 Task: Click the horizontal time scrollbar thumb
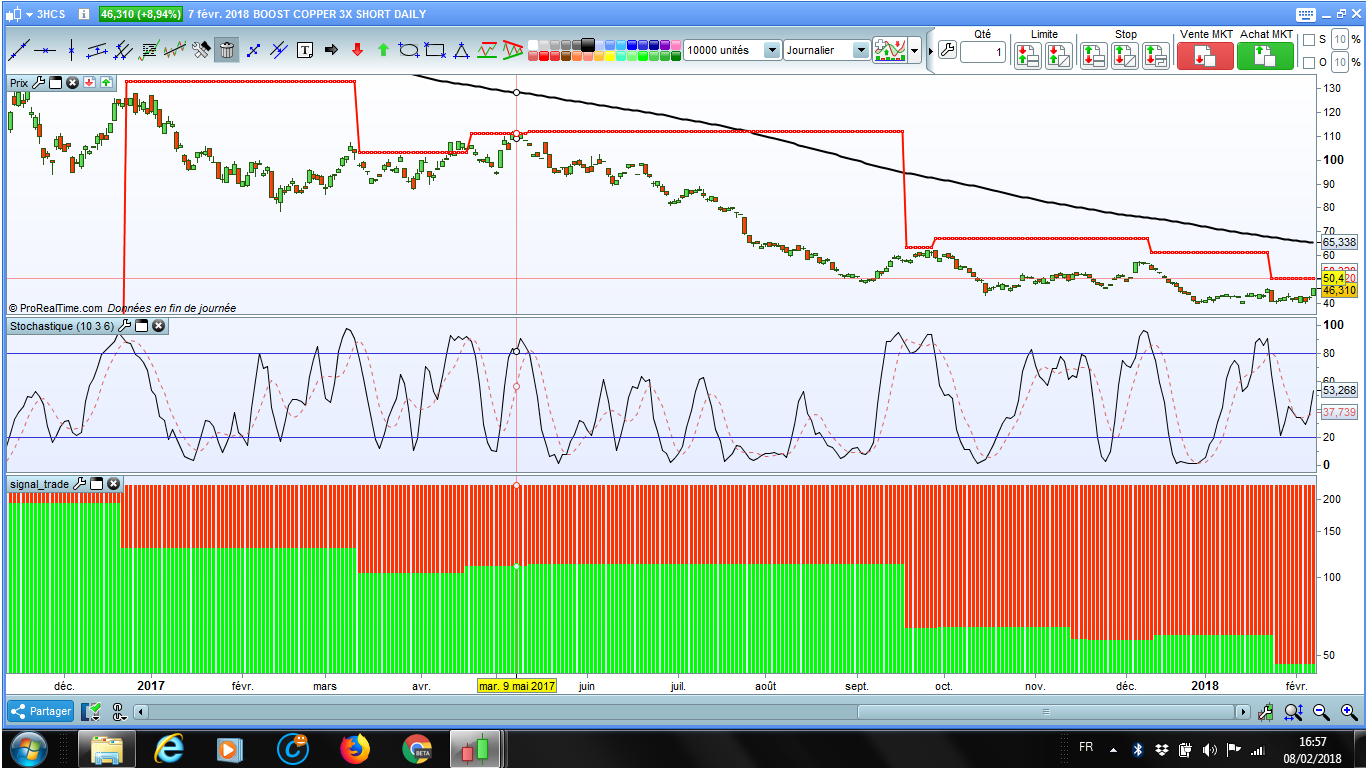(1046, 712)
